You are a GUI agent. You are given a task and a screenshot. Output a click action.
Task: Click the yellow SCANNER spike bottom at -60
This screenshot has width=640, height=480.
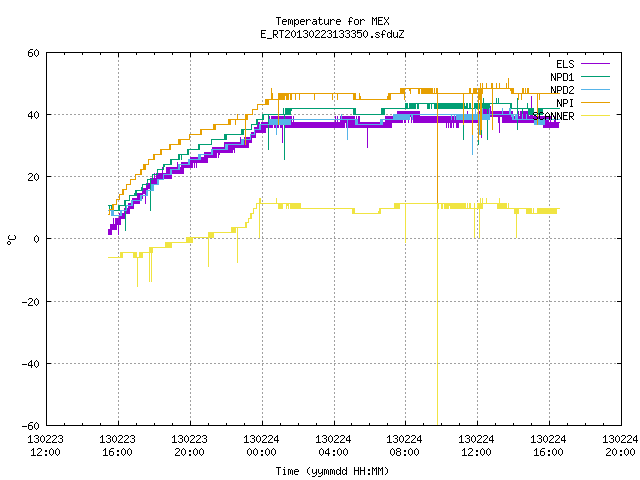[x=438, y=423]
